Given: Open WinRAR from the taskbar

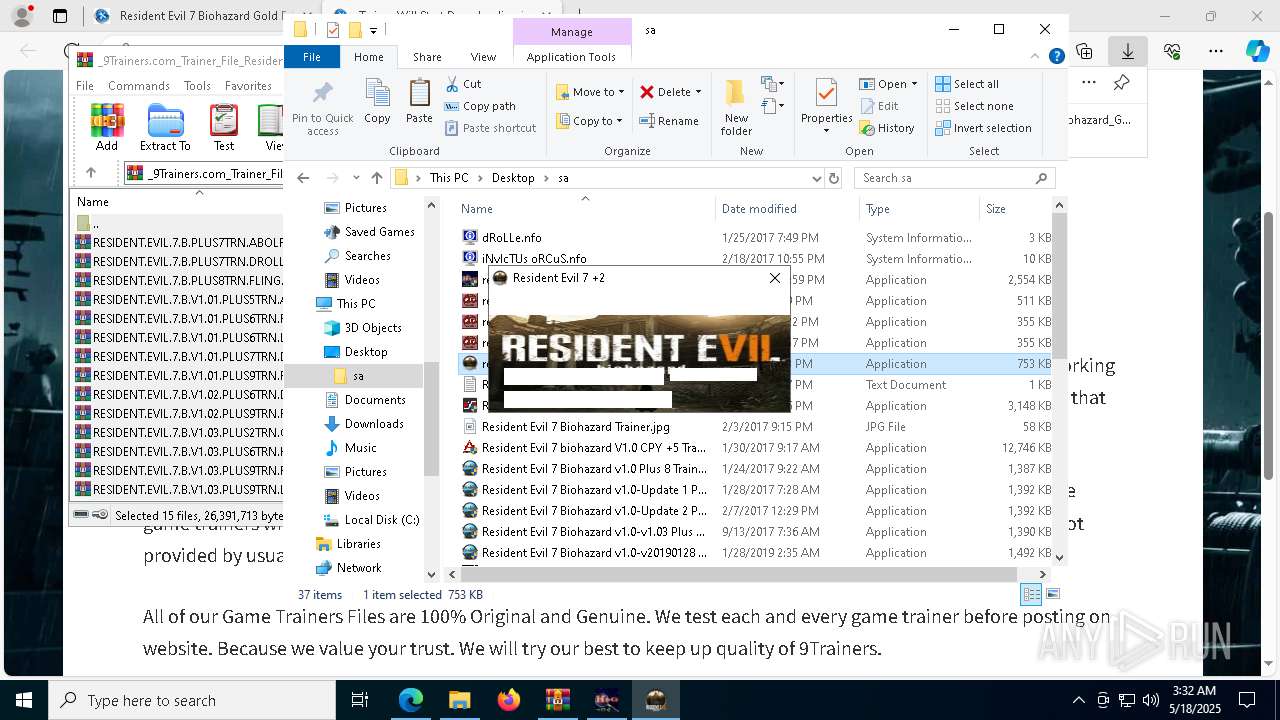Looking at the screenshot, I should click(558, 700).
